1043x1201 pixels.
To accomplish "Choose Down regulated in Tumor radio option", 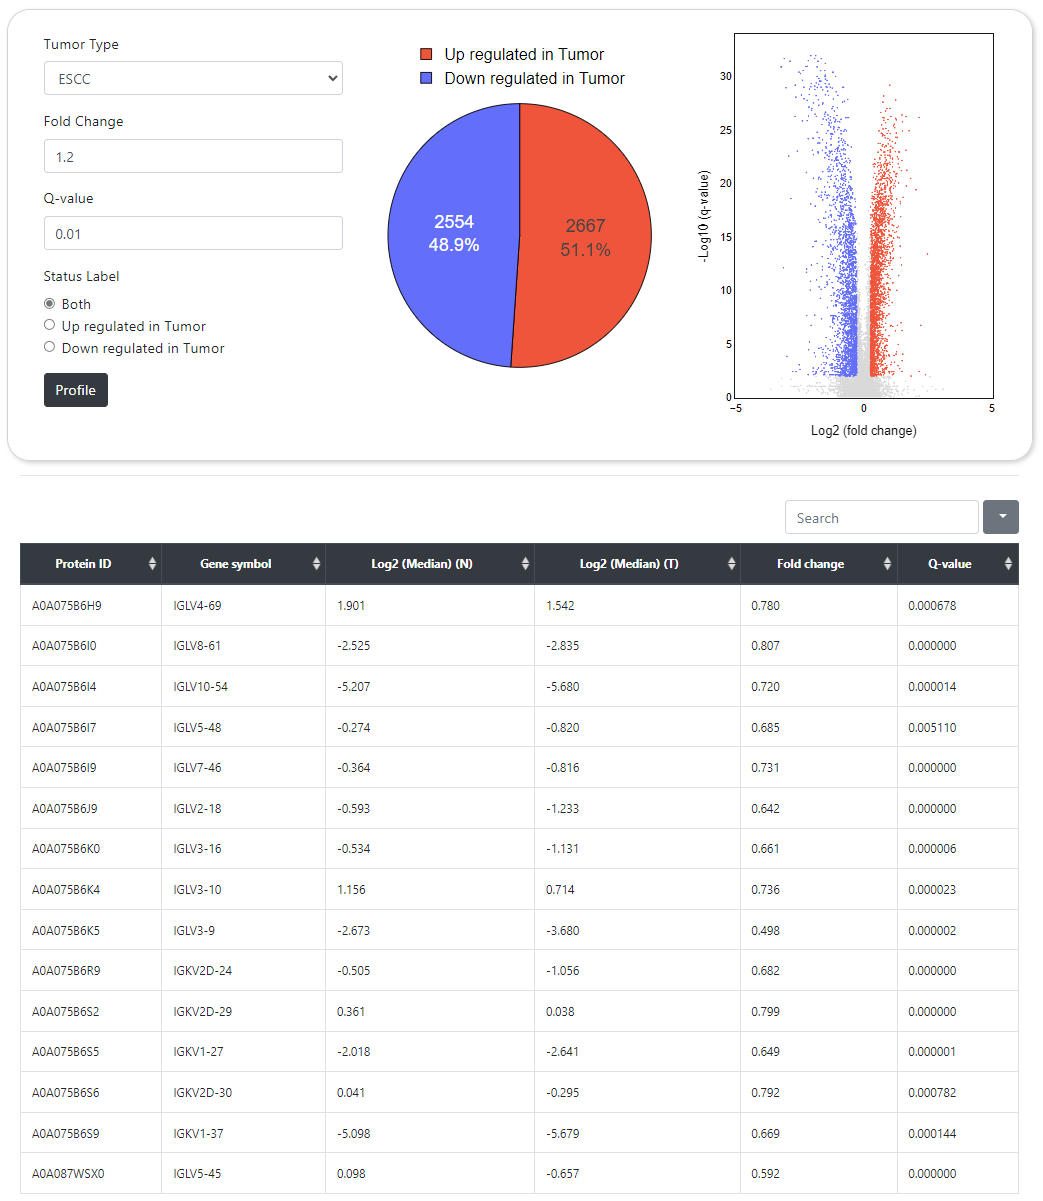I will (50, 348).
